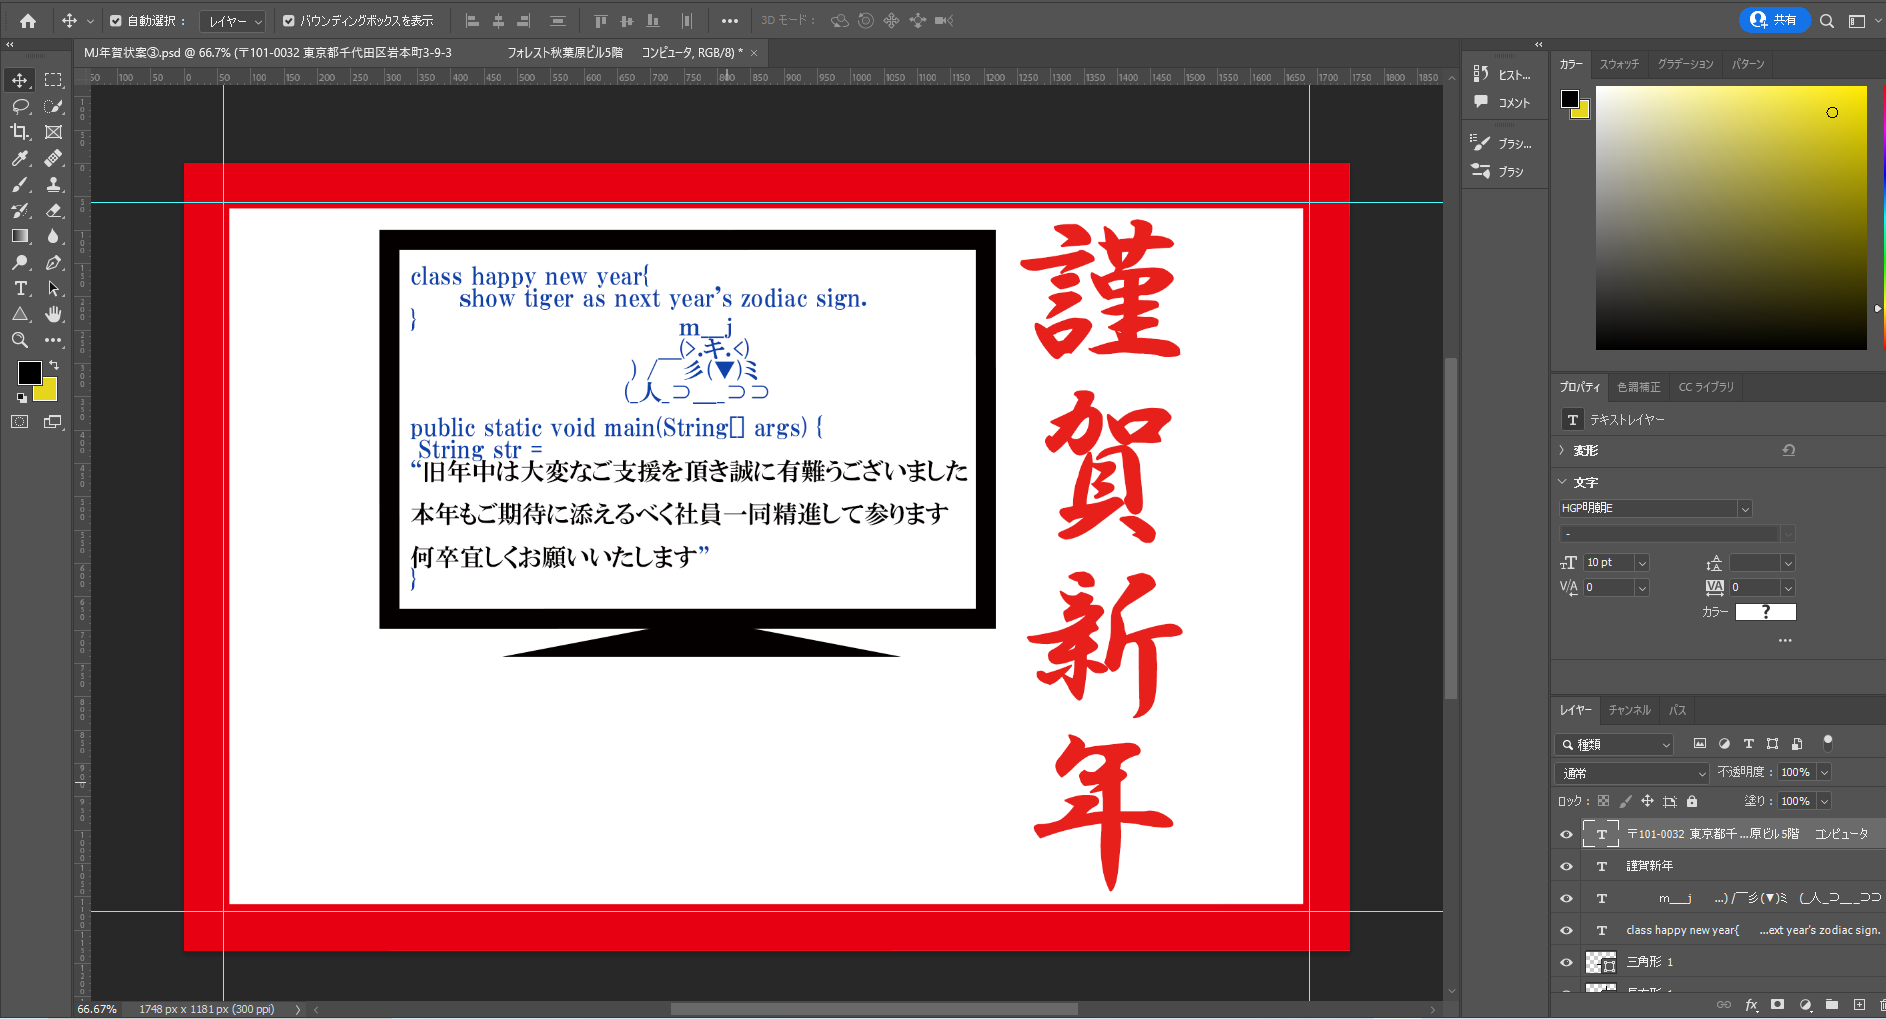This screenshot has height=1019, width=1886.
Task: Open the font size dropdown
Action: pyautogui.click(x=1641, y=563)
